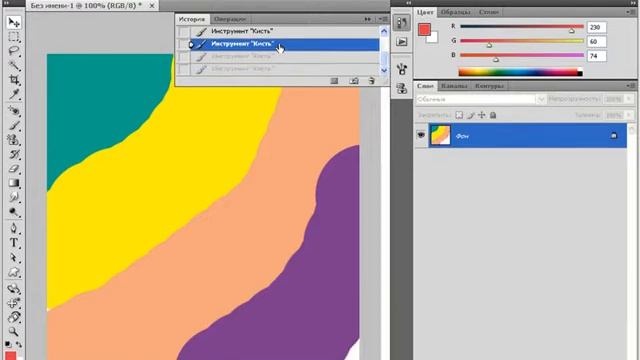Screen dimensions: 640x360
Task: Select the Zoom tool
Action: click(13, 331)
